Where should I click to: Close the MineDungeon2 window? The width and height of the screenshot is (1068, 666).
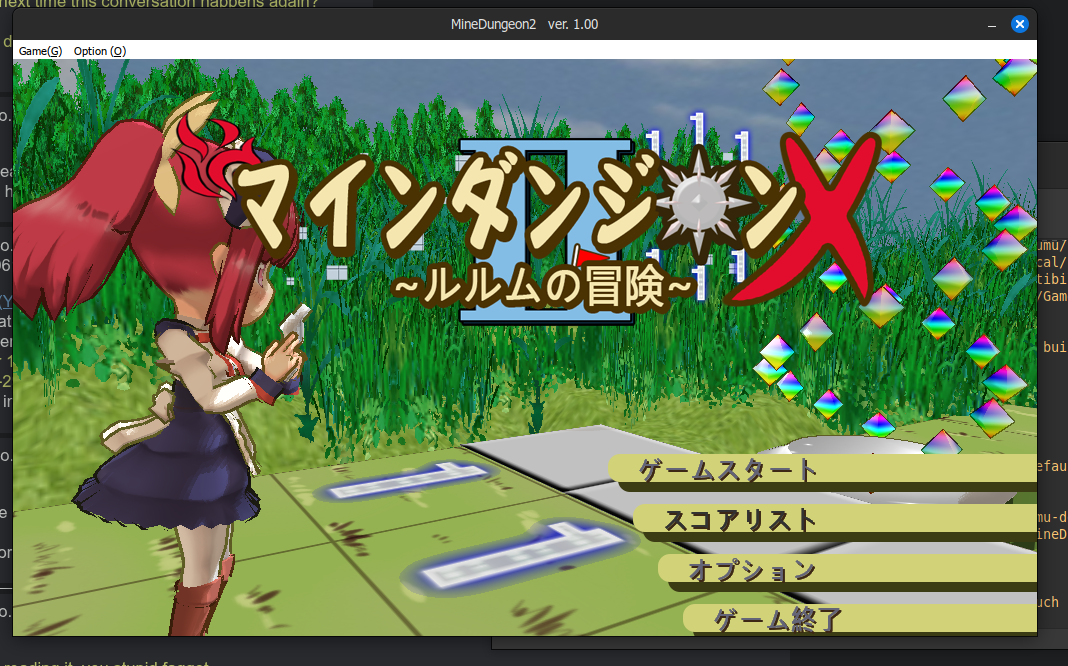pos(1019,25)
